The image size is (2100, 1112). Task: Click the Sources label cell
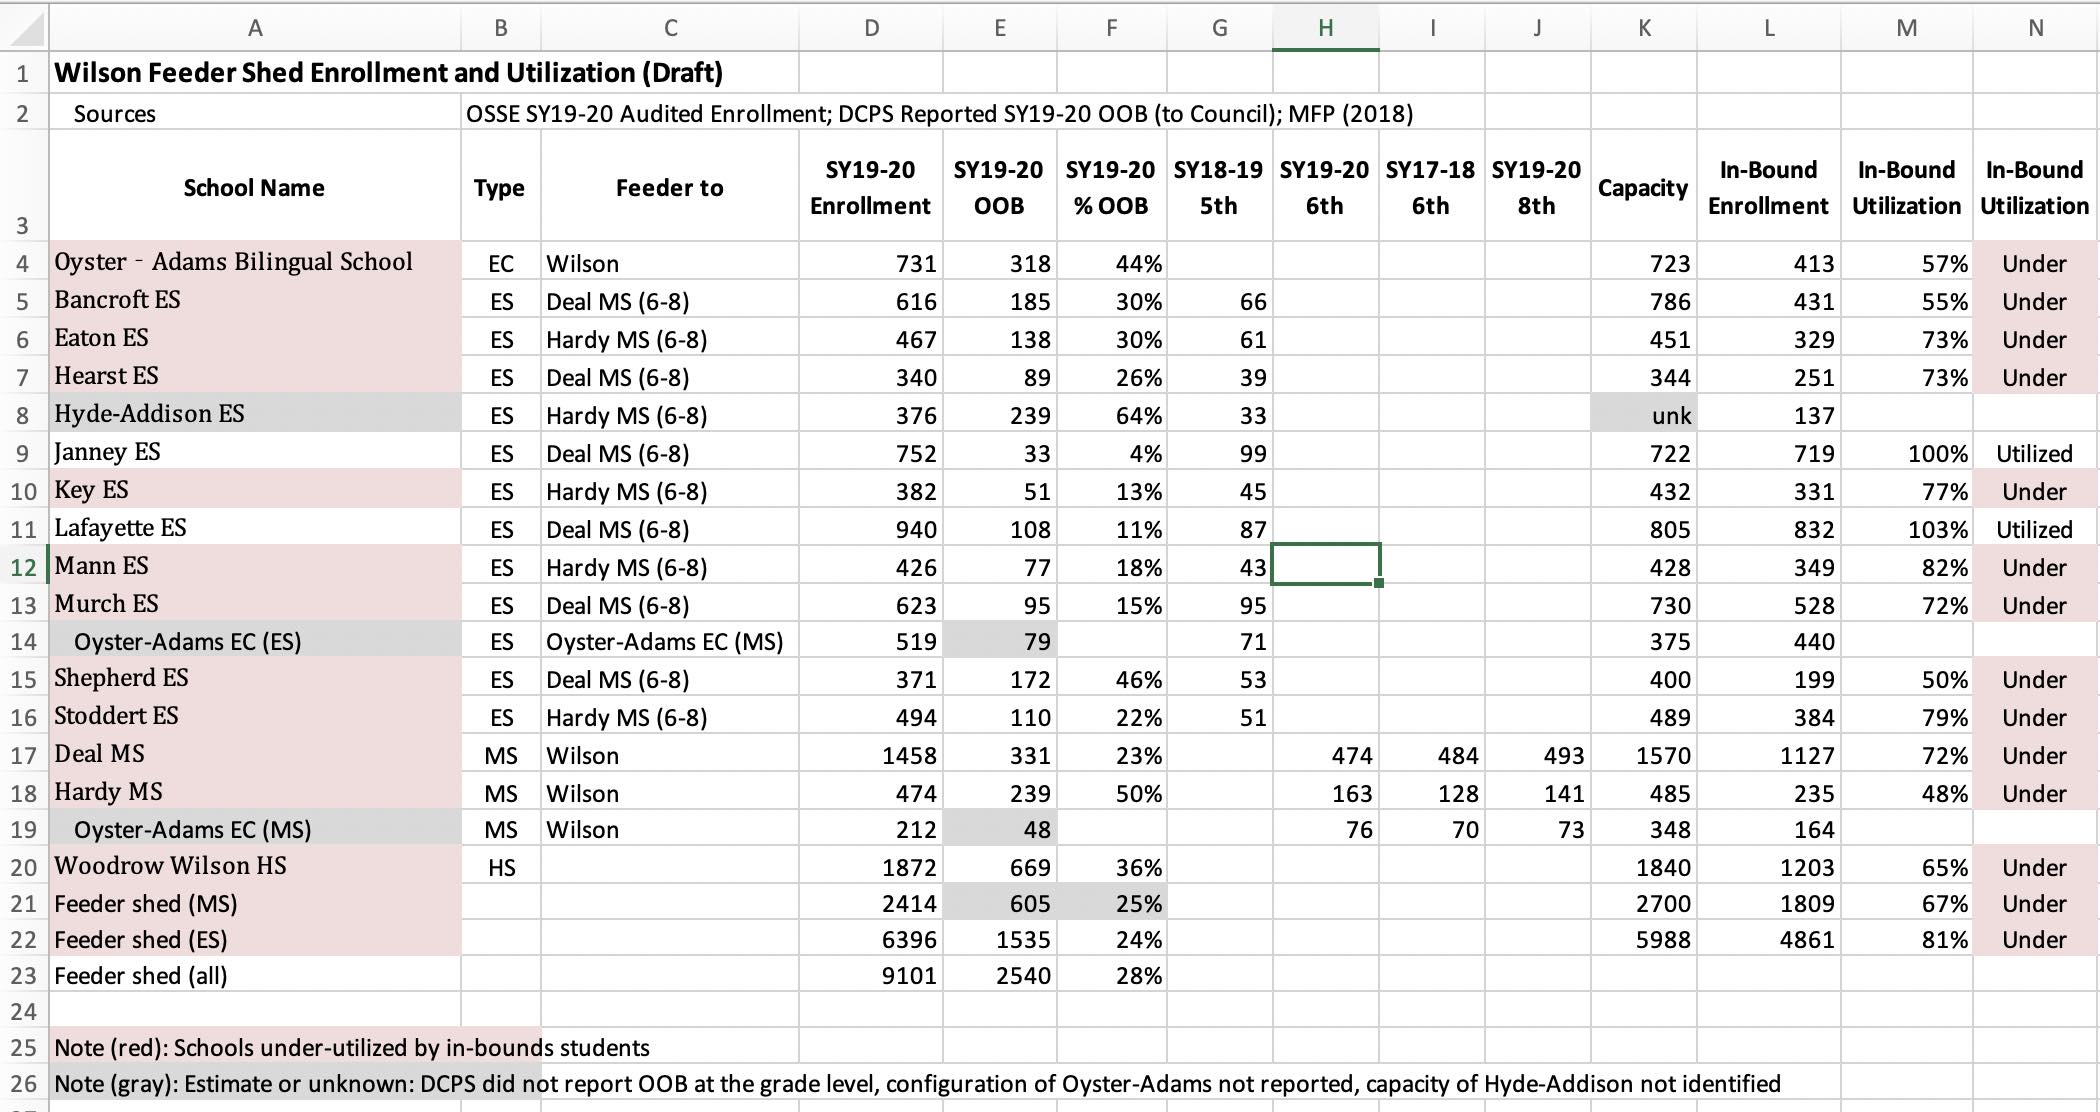point(114,113)
